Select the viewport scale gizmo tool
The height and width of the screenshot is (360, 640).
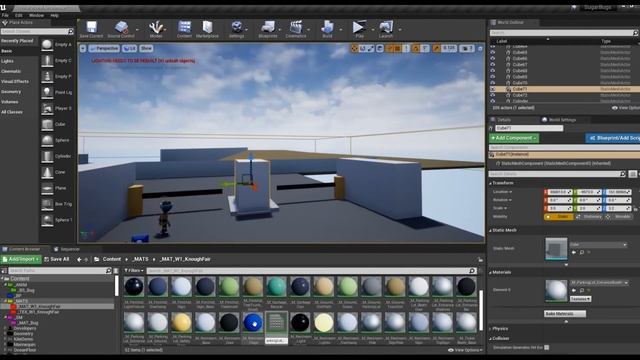pyautogui.click(x=371, y=49)
